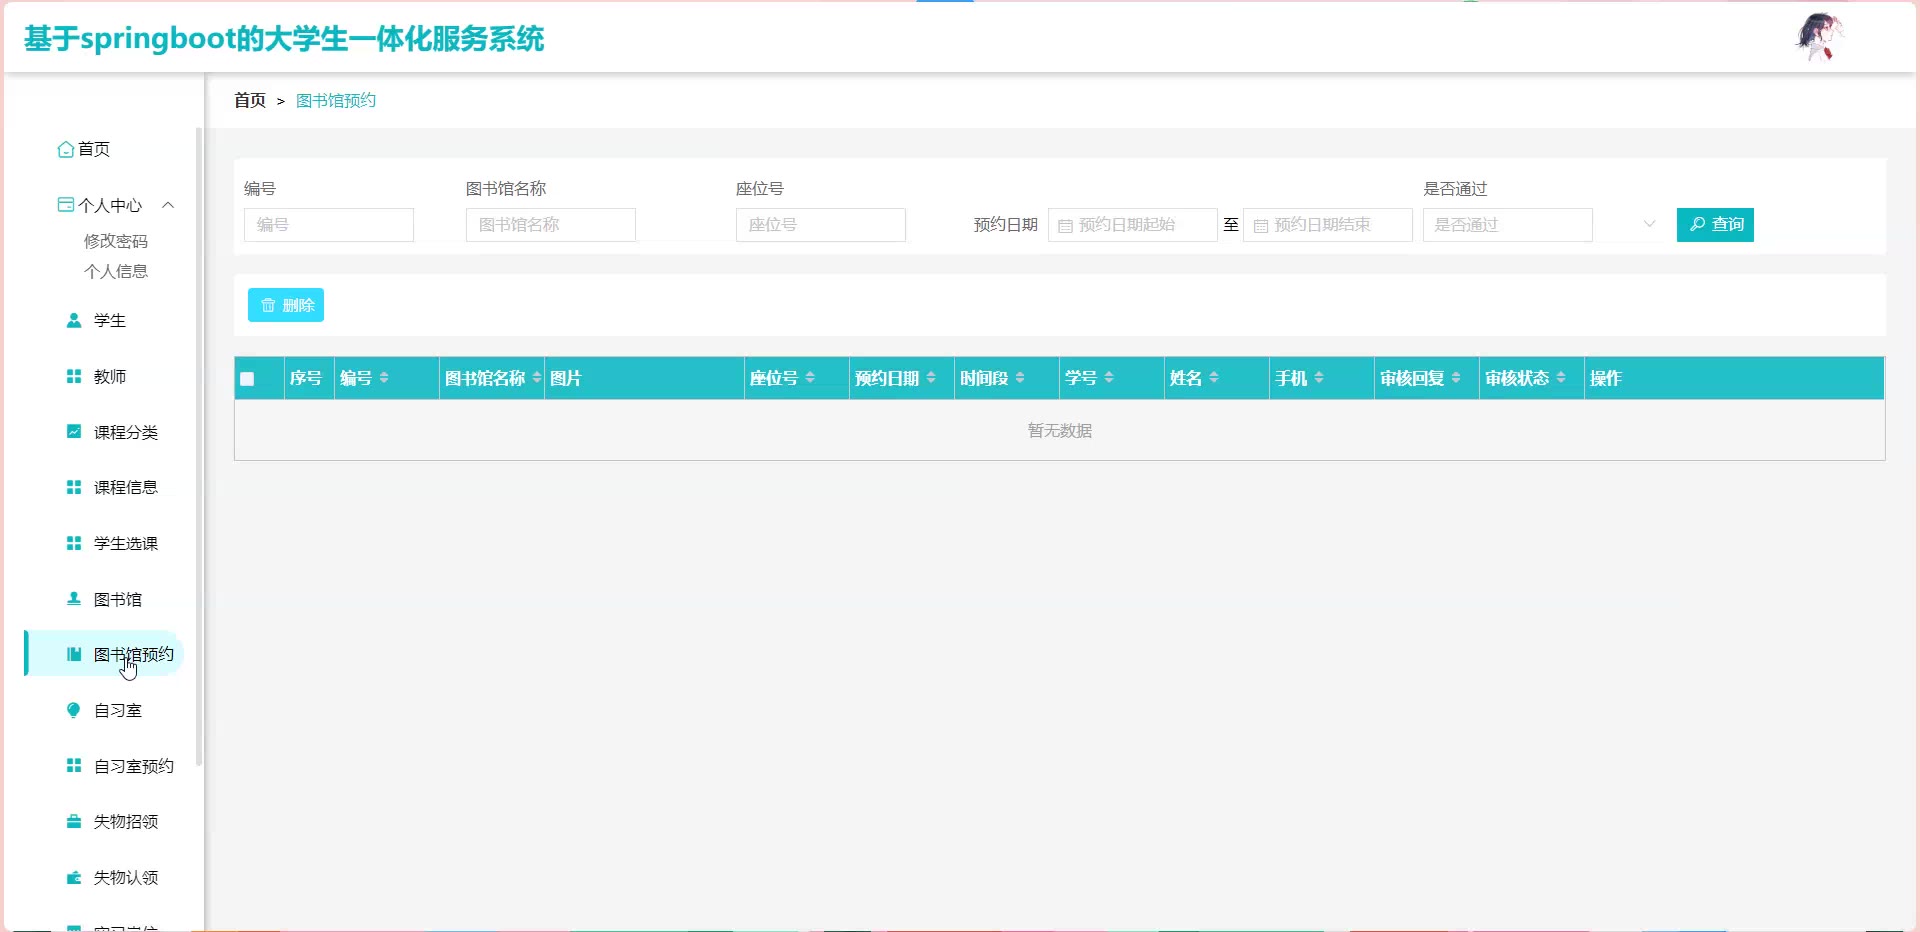
Task: Click the 课程分类 chart icon
Action: tap(73, 432)
